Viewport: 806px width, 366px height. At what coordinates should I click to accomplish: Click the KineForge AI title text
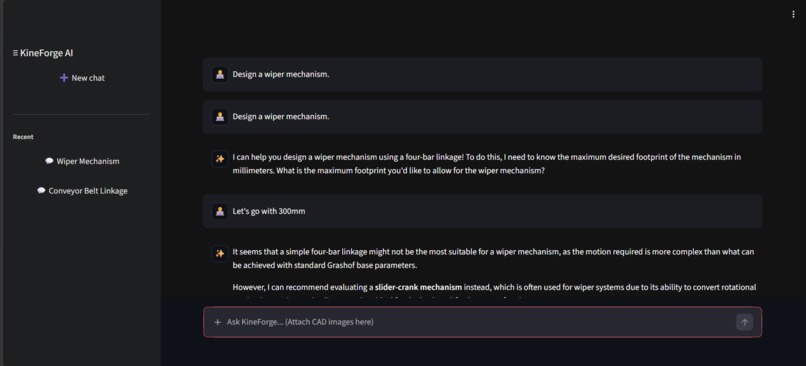click(x=46, y=53)
